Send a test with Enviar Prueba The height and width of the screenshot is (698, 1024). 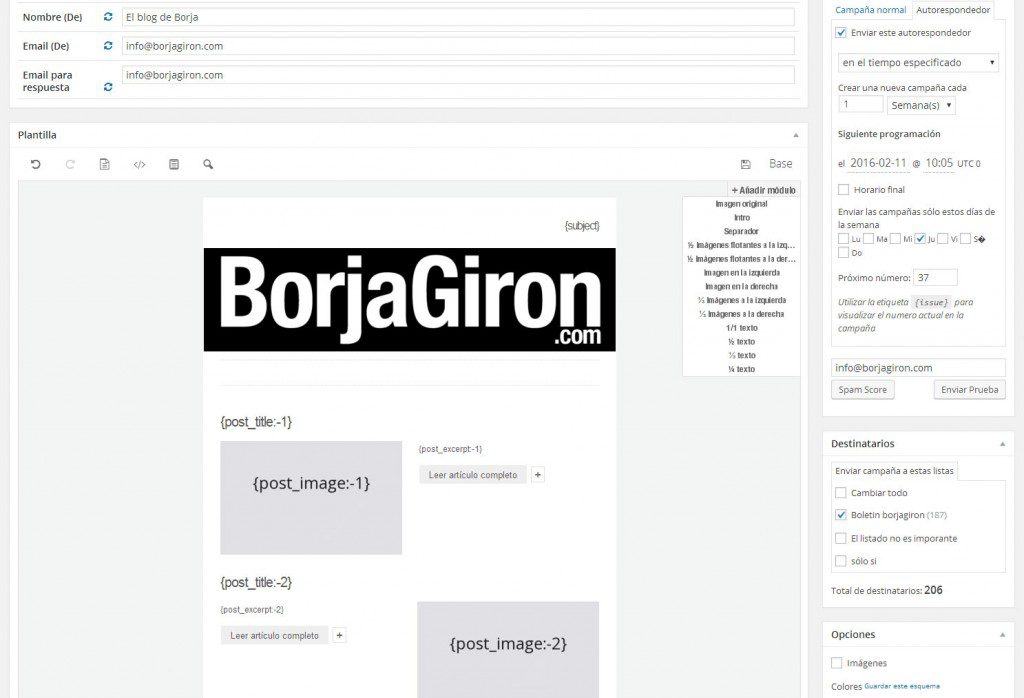tap(970, 390)
